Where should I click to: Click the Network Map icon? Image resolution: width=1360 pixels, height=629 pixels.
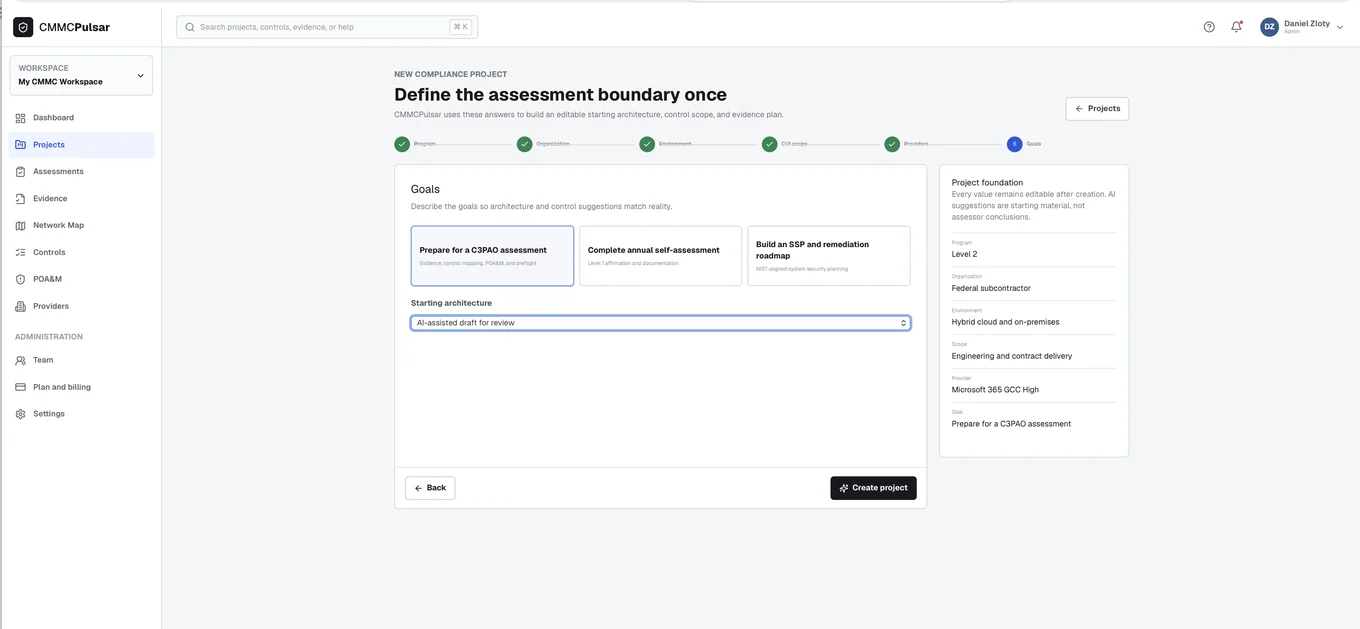point(20,226)
